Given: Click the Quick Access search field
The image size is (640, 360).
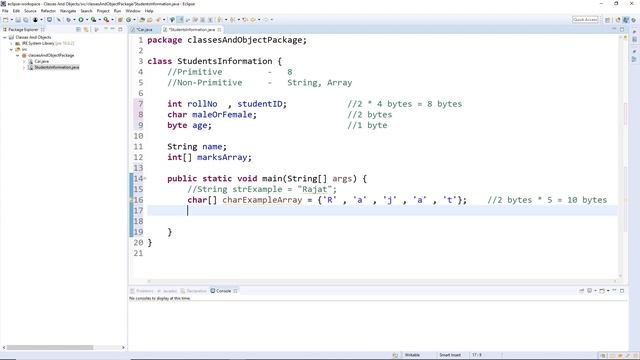Looking at the screenshot, I should tap(585, 20).
